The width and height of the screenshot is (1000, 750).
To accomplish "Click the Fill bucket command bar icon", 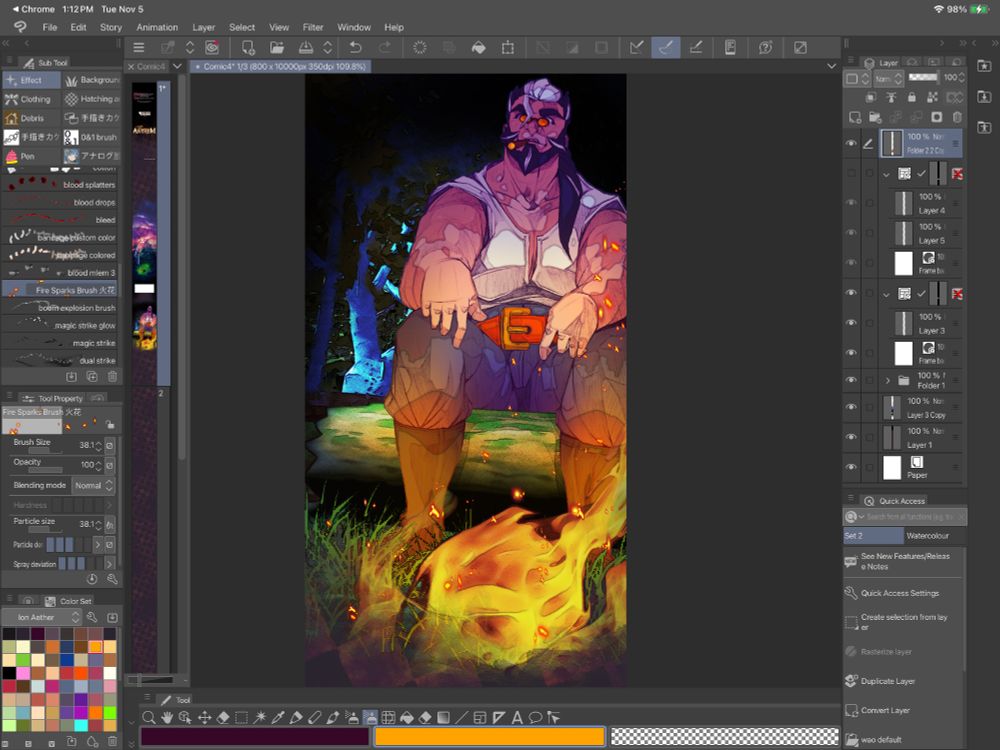I will (478, 47).
